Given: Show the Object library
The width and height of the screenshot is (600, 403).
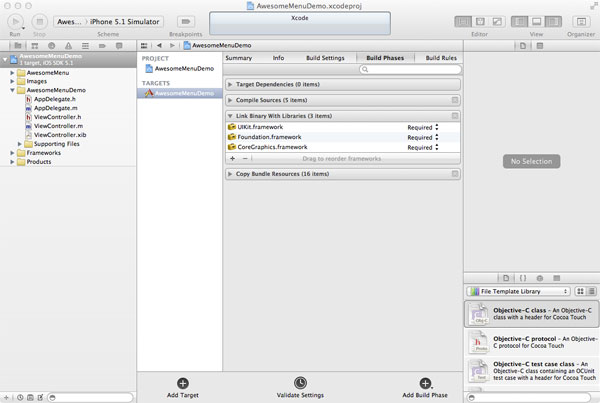Looking at the screenshot, I should (x=540, y=278).
